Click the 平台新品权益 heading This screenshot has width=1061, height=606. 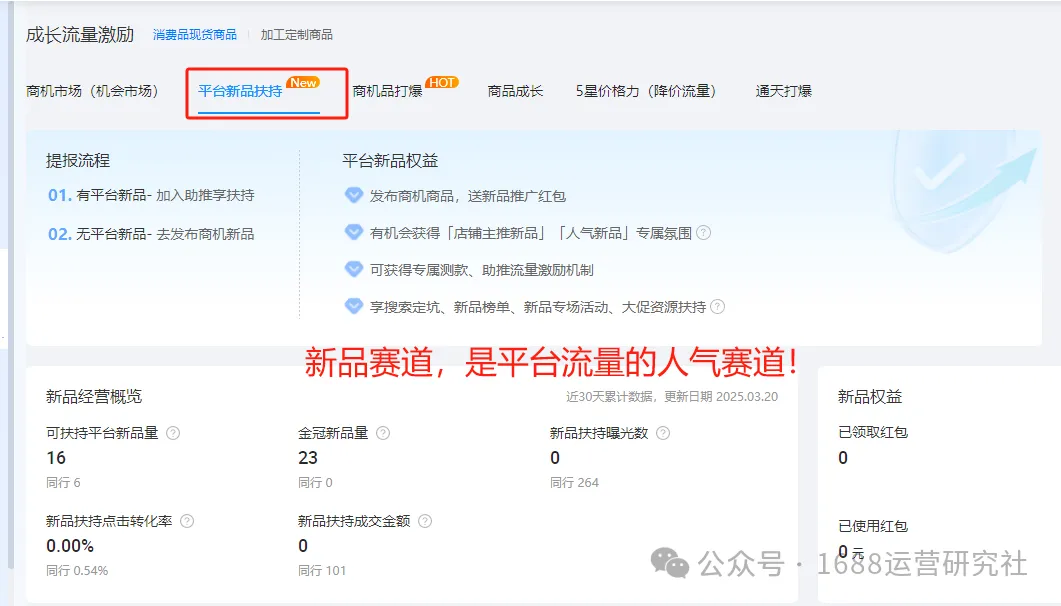point(390,160)
